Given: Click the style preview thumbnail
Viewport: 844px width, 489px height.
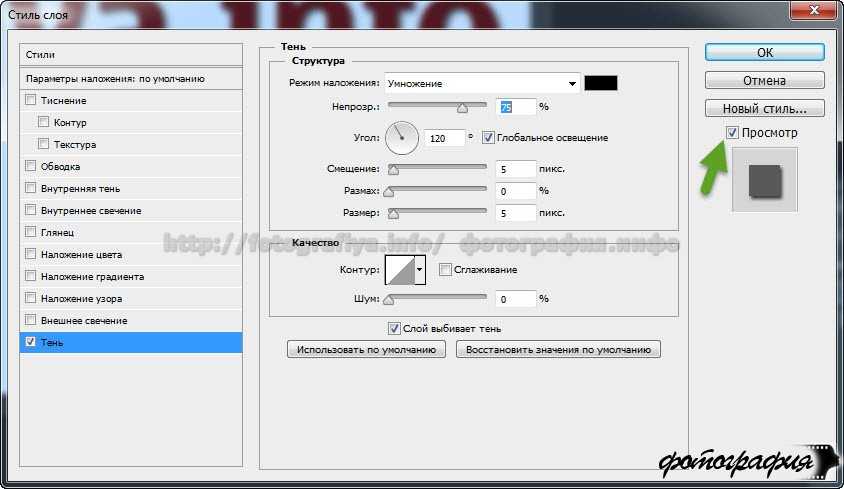Looking at the screenshot, I should [x=765, y=180].
